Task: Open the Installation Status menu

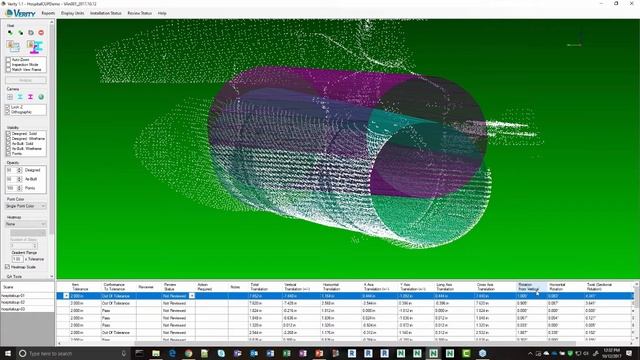Action: click(106, 13)
